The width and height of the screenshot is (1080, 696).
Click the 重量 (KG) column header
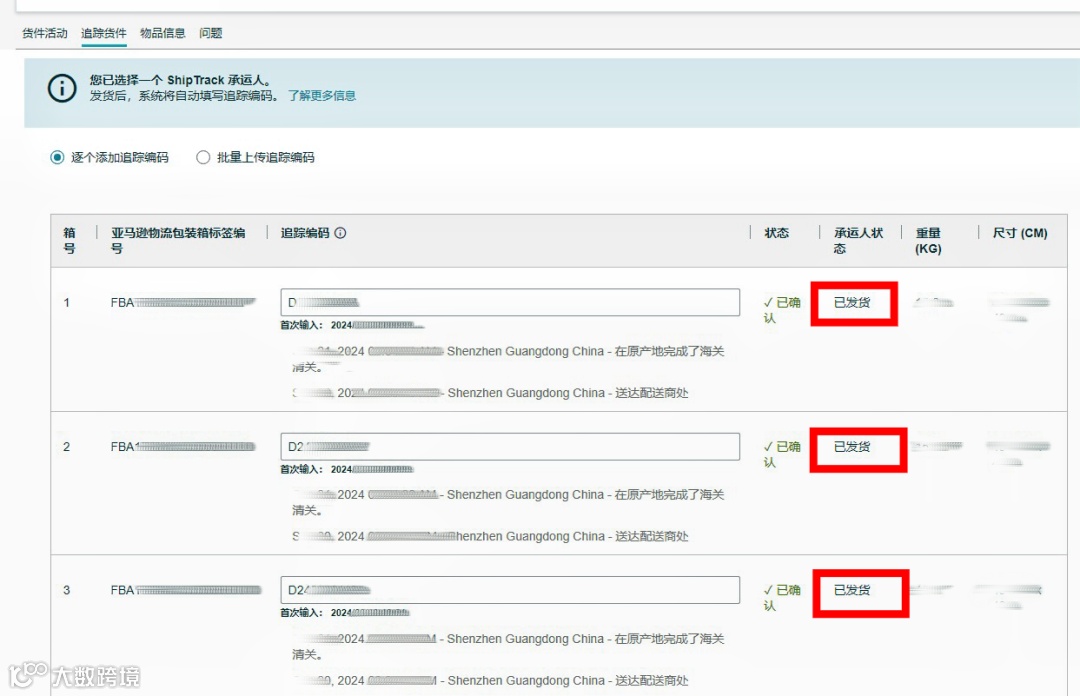point(928,240)
